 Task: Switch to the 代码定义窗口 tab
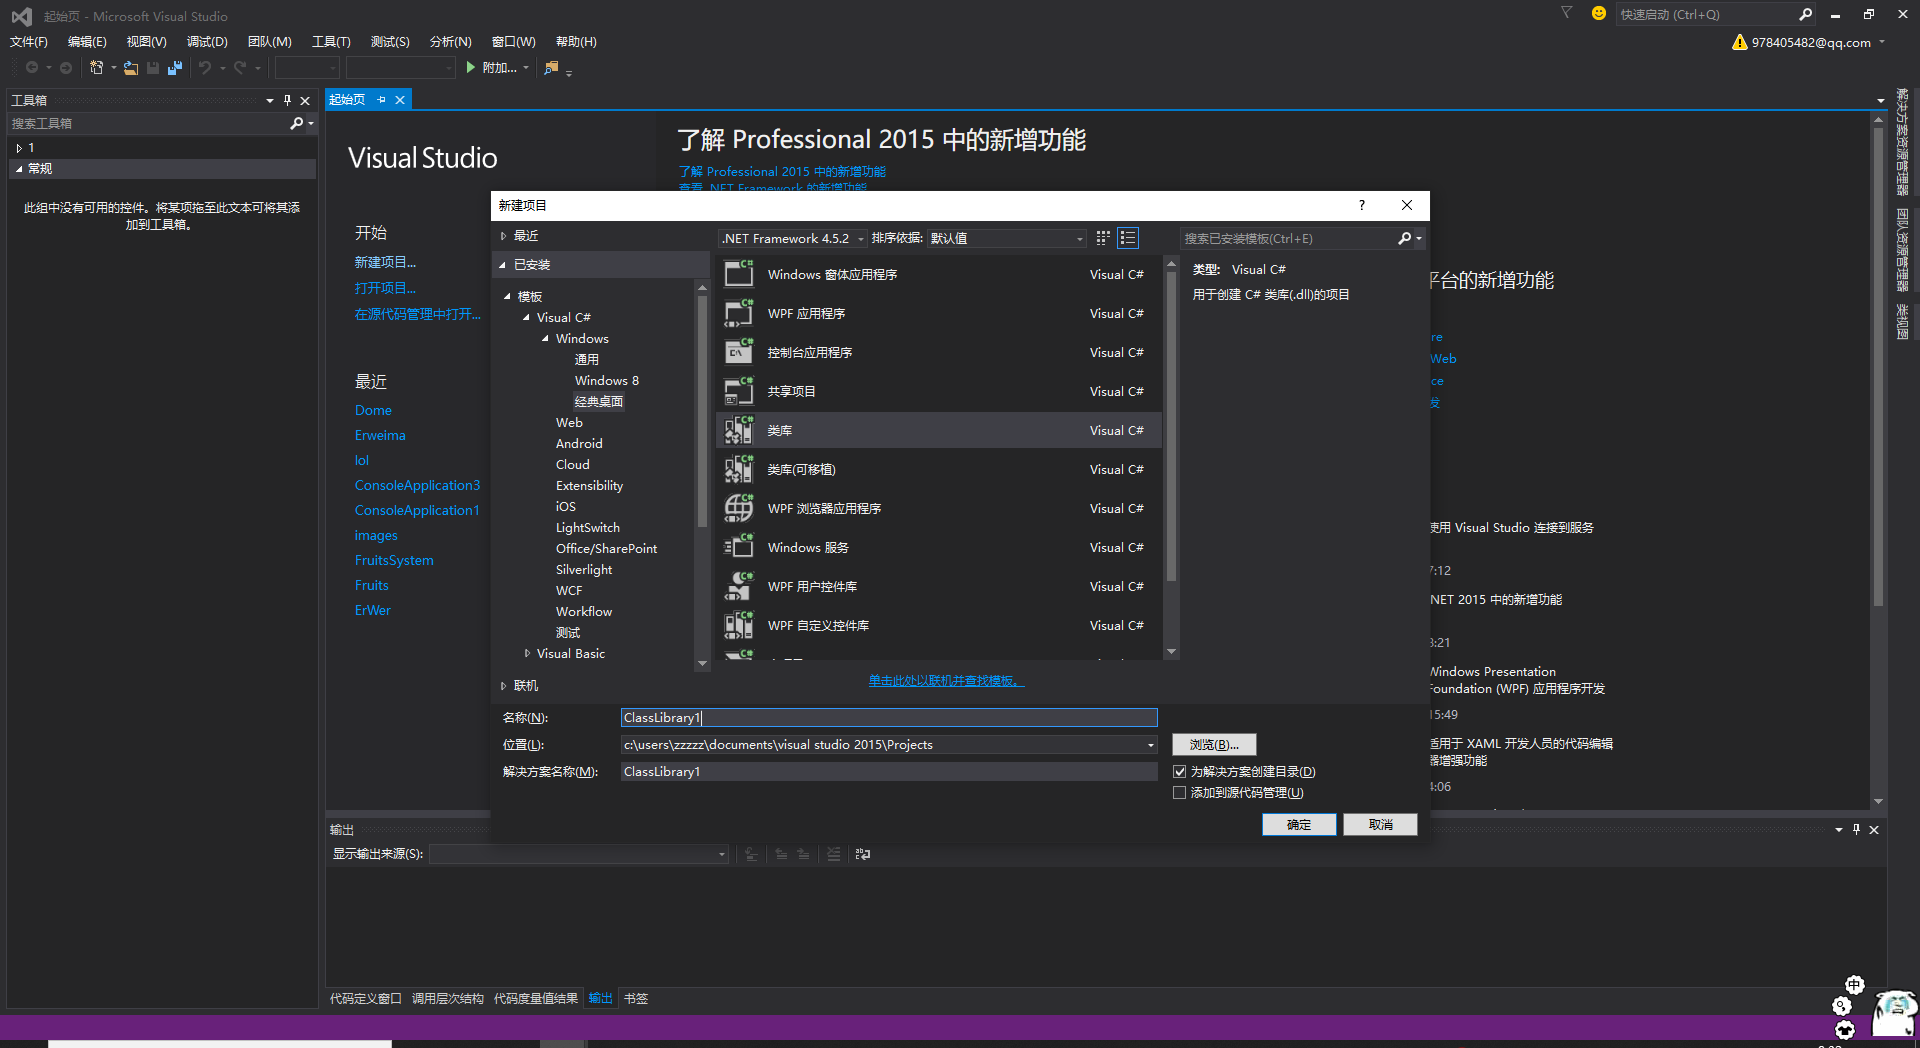pos(366,998)
